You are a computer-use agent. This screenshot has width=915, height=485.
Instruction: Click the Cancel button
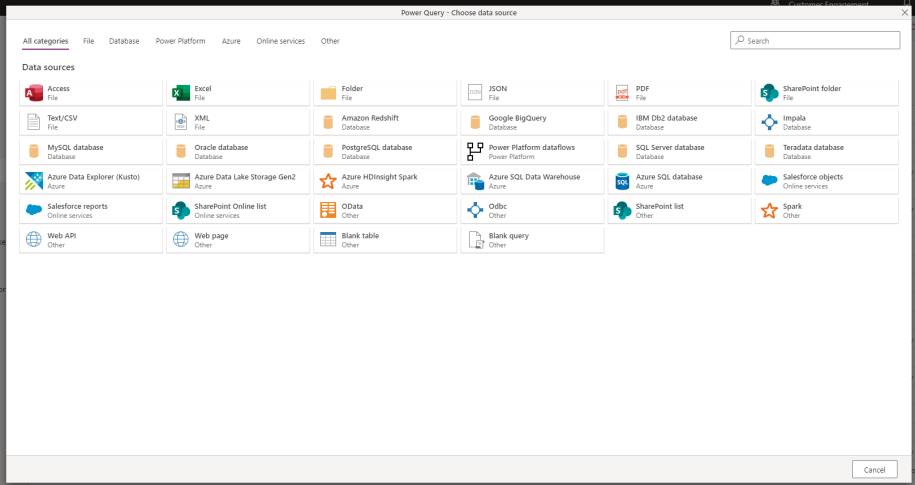875,469
